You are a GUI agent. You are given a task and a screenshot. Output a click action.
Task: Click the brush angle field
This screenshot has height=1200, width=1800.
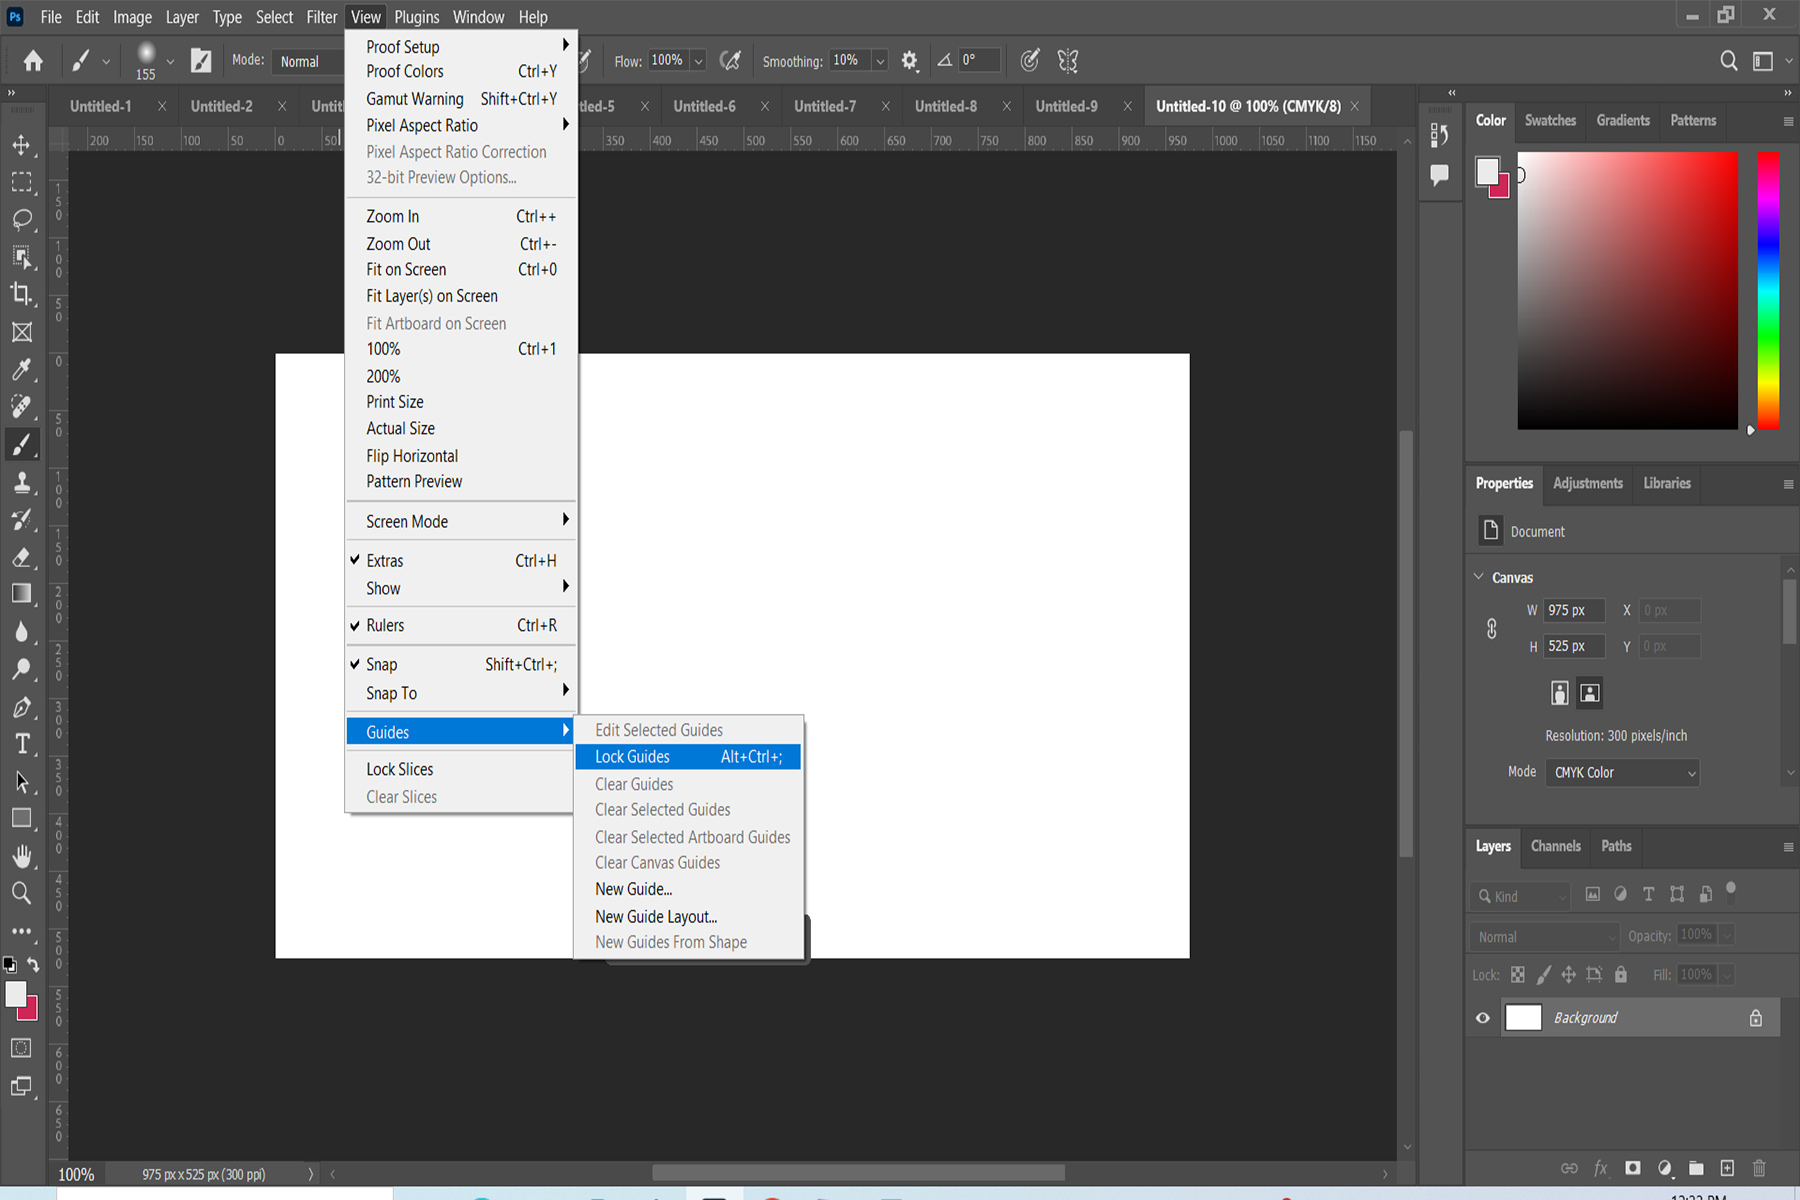(x=979, y=61)
